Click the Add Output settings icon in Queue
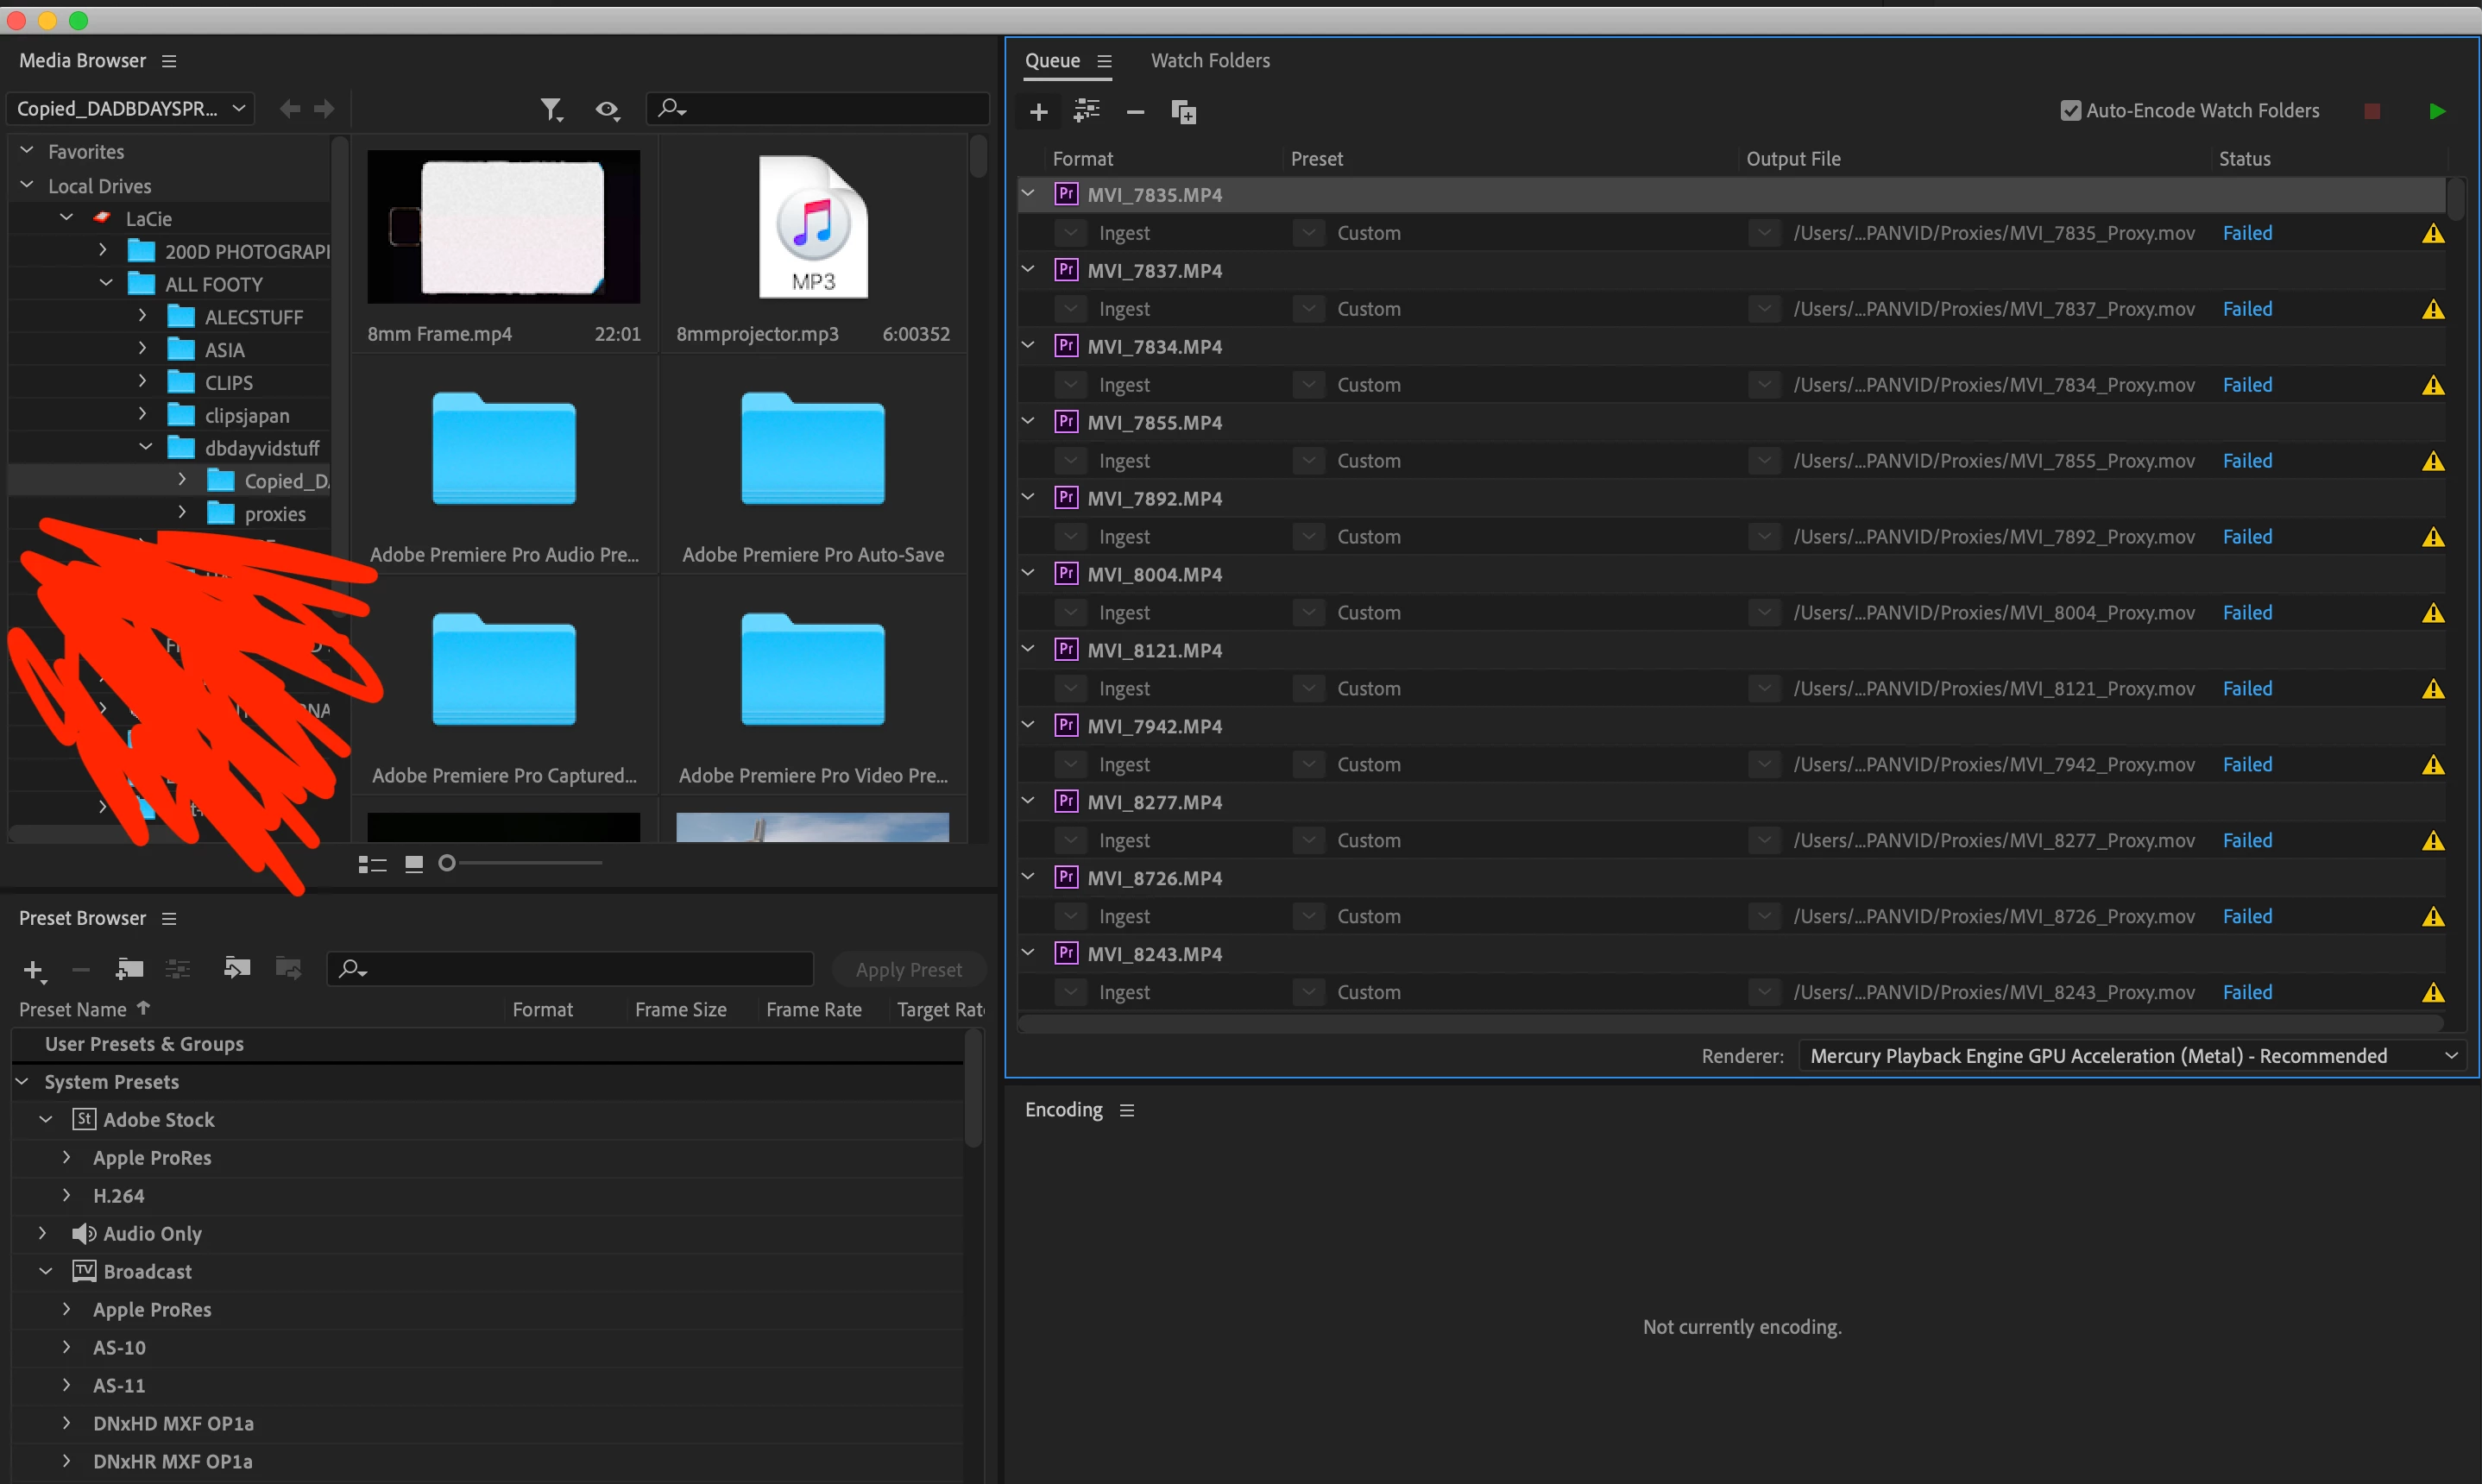 pyautogui.click(x=1086, y=112)
